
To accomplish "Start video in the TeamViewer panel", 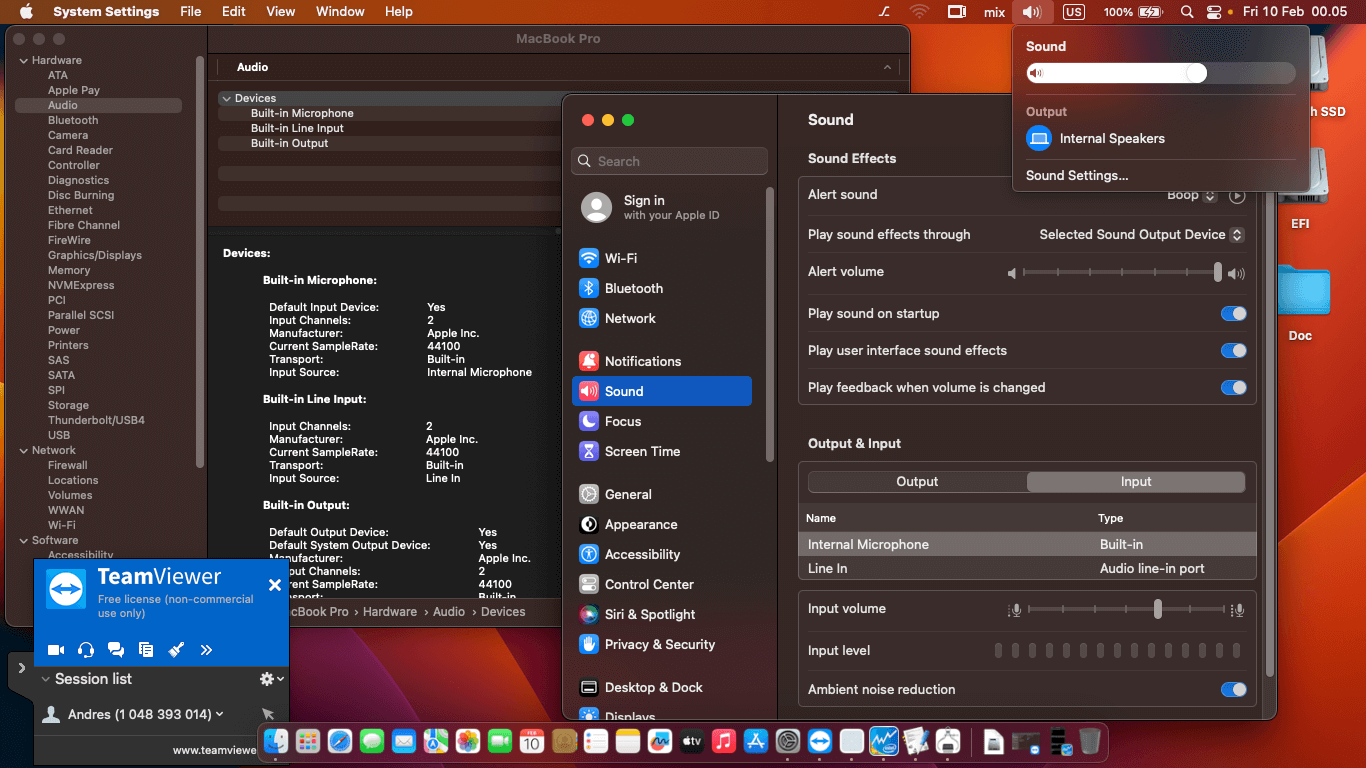I will (x=56, y=650).
